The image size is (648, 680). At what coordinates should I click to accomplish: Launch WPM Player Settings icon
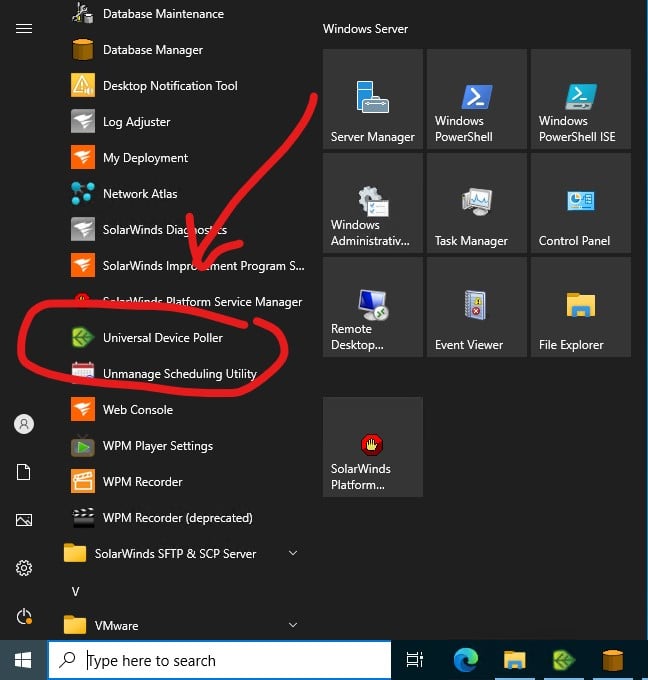click(x=82, y=445)
